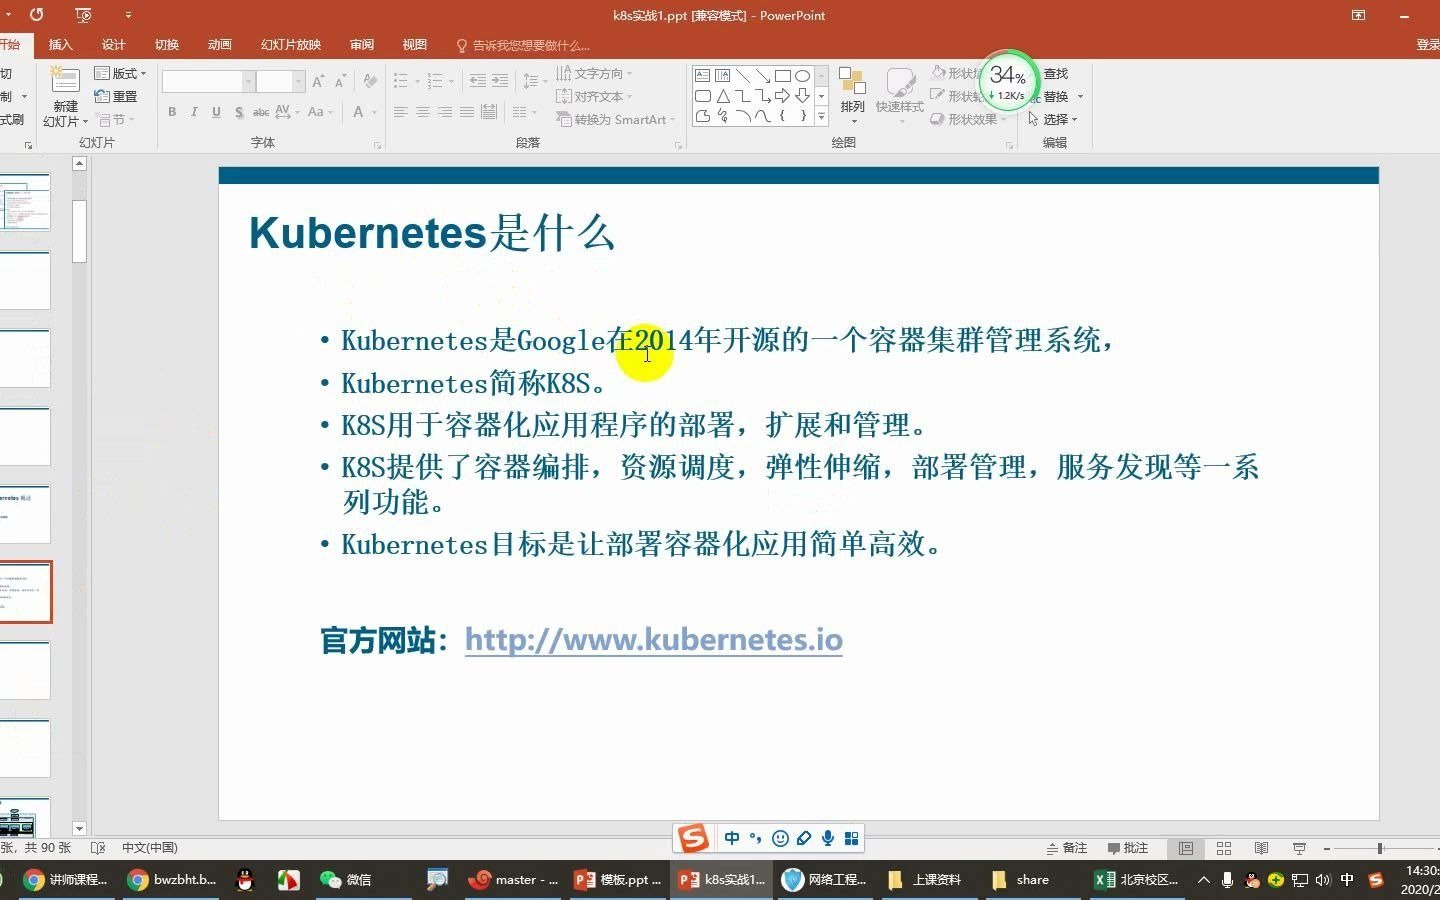Viewport: 1440px width, 900px height.
Task: Switch to the 插入 (Insert) ribbon tab
Action: [x=61, y=44]
